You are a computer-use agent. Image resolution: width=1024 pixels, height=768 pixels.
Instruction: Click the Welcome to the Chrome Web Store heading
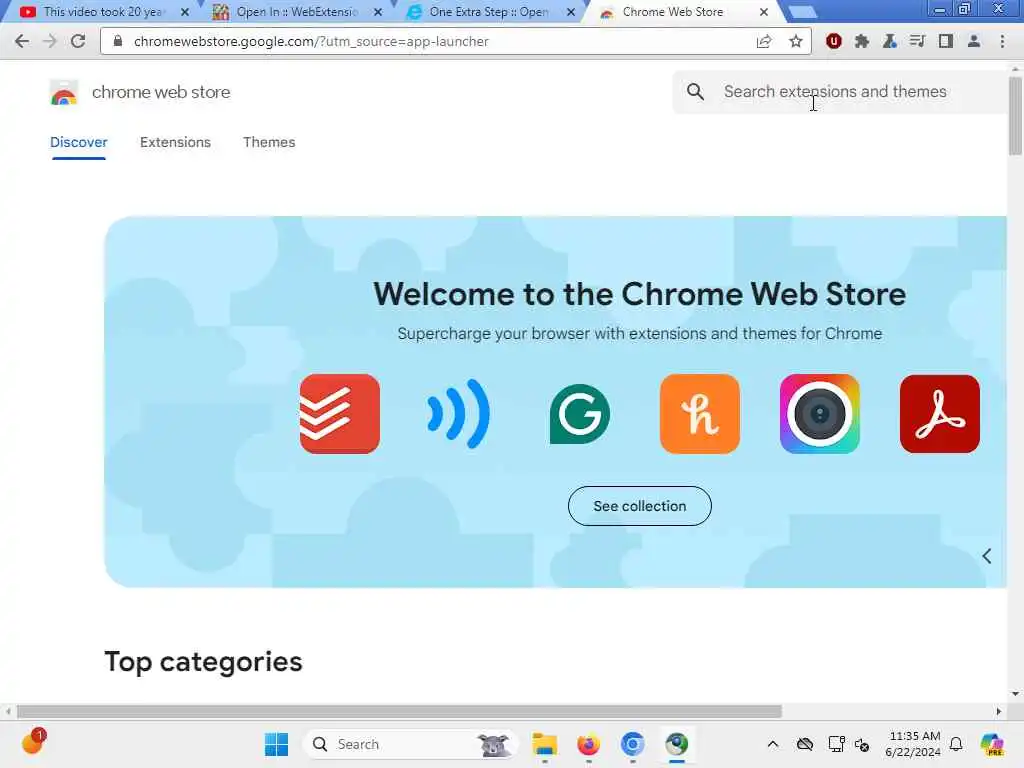[x=639, y=294]
